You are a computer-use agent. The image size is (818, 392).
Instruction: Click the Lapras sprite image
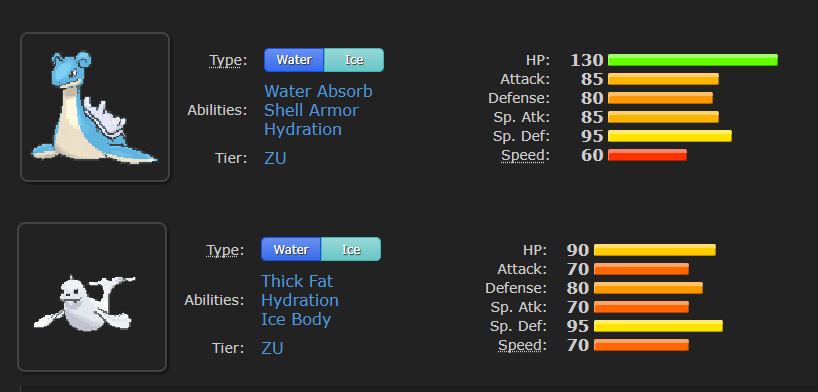94,107
